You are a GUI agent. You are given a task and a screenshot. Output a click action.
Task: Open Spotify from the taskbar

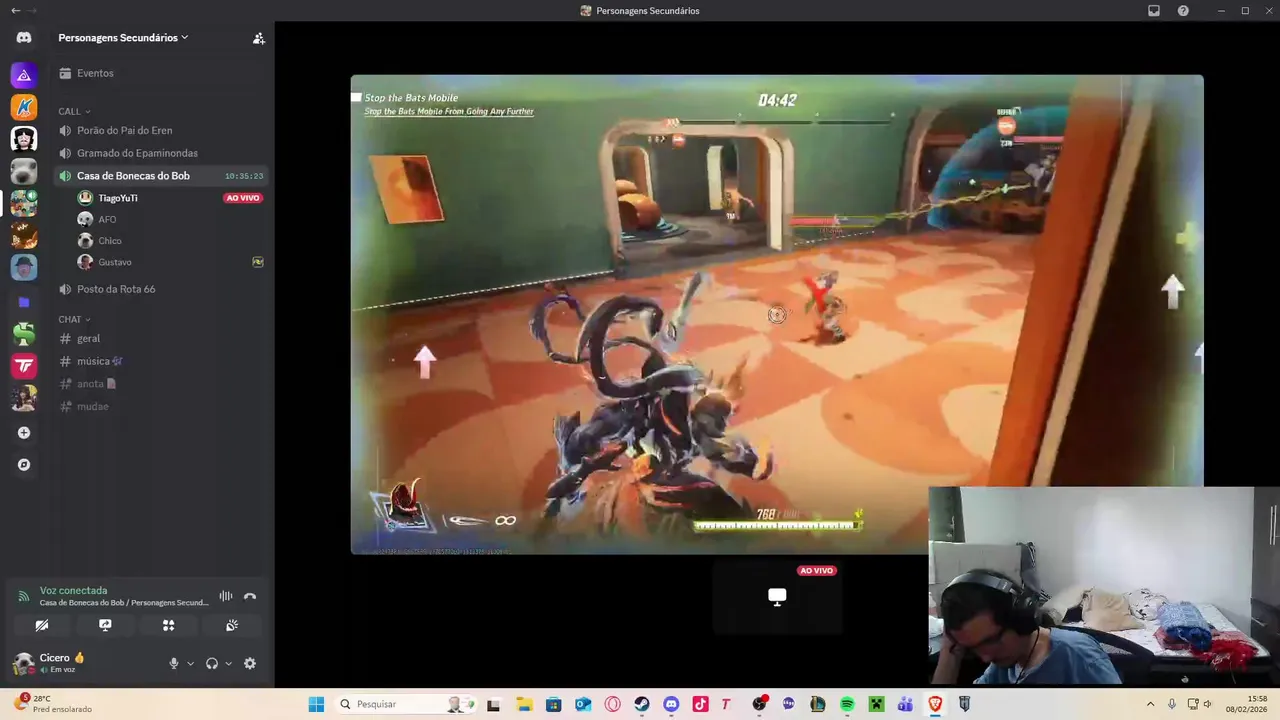tap(847, 704)
